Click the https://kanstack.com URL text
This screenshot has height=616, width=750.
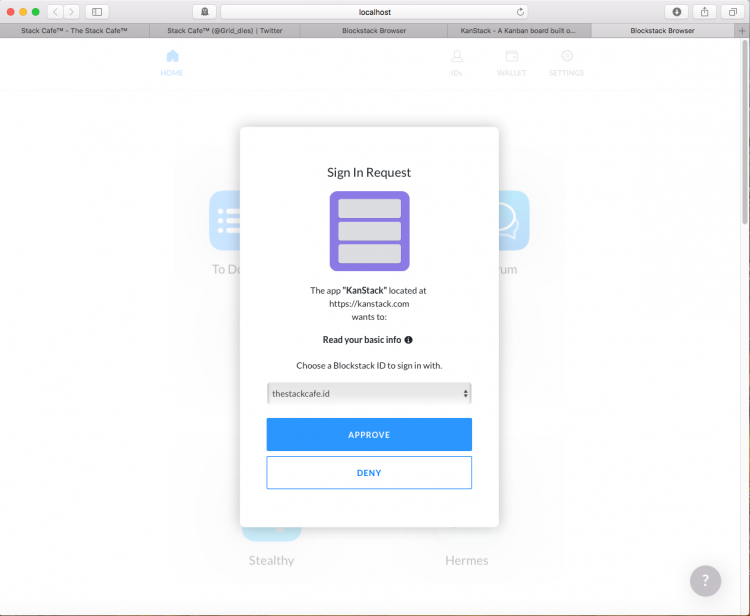[369, 304]
